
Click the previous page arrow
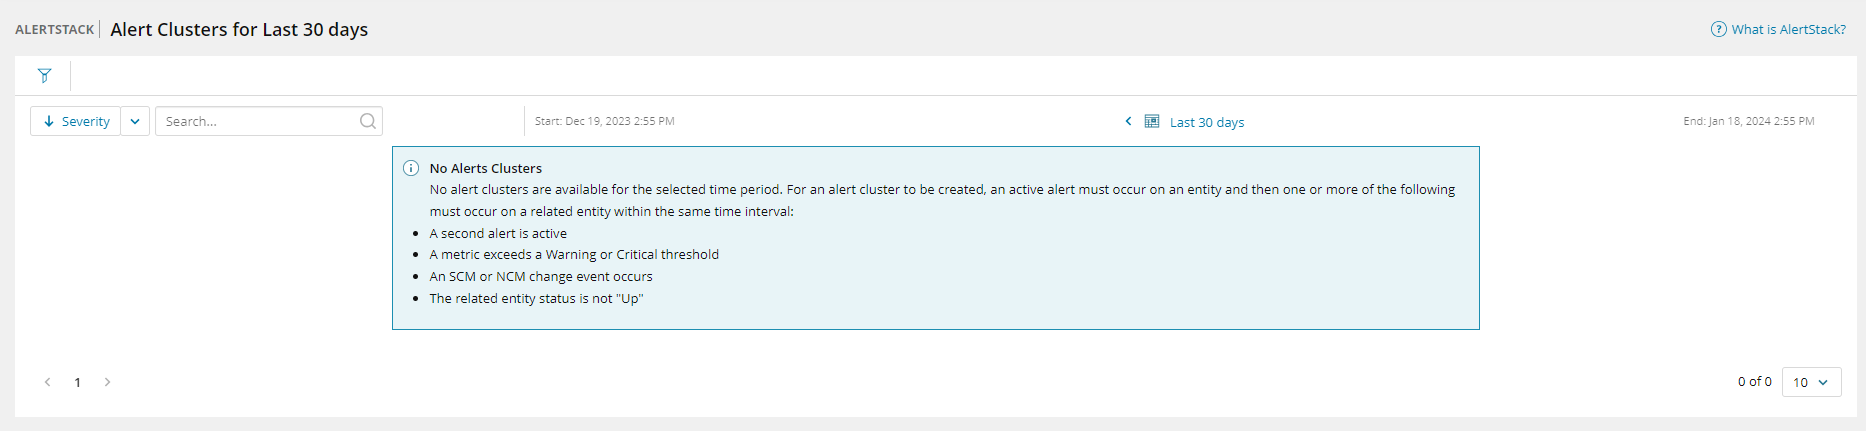[47, 382]
